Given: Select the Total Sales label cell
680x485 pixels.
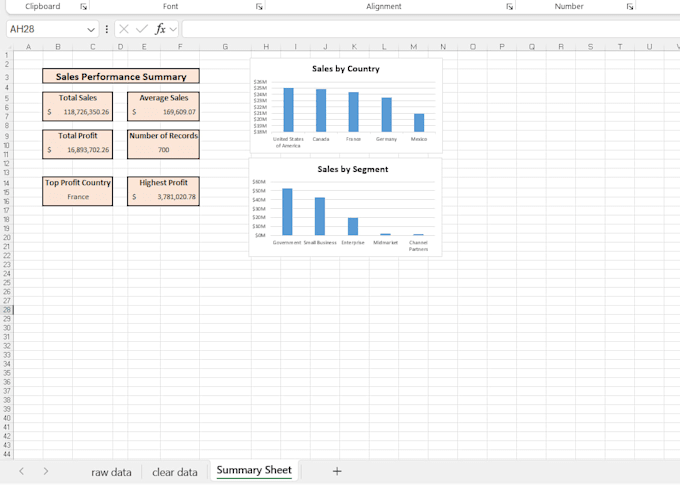Looking at the screenshot, I should click(78, 98).
